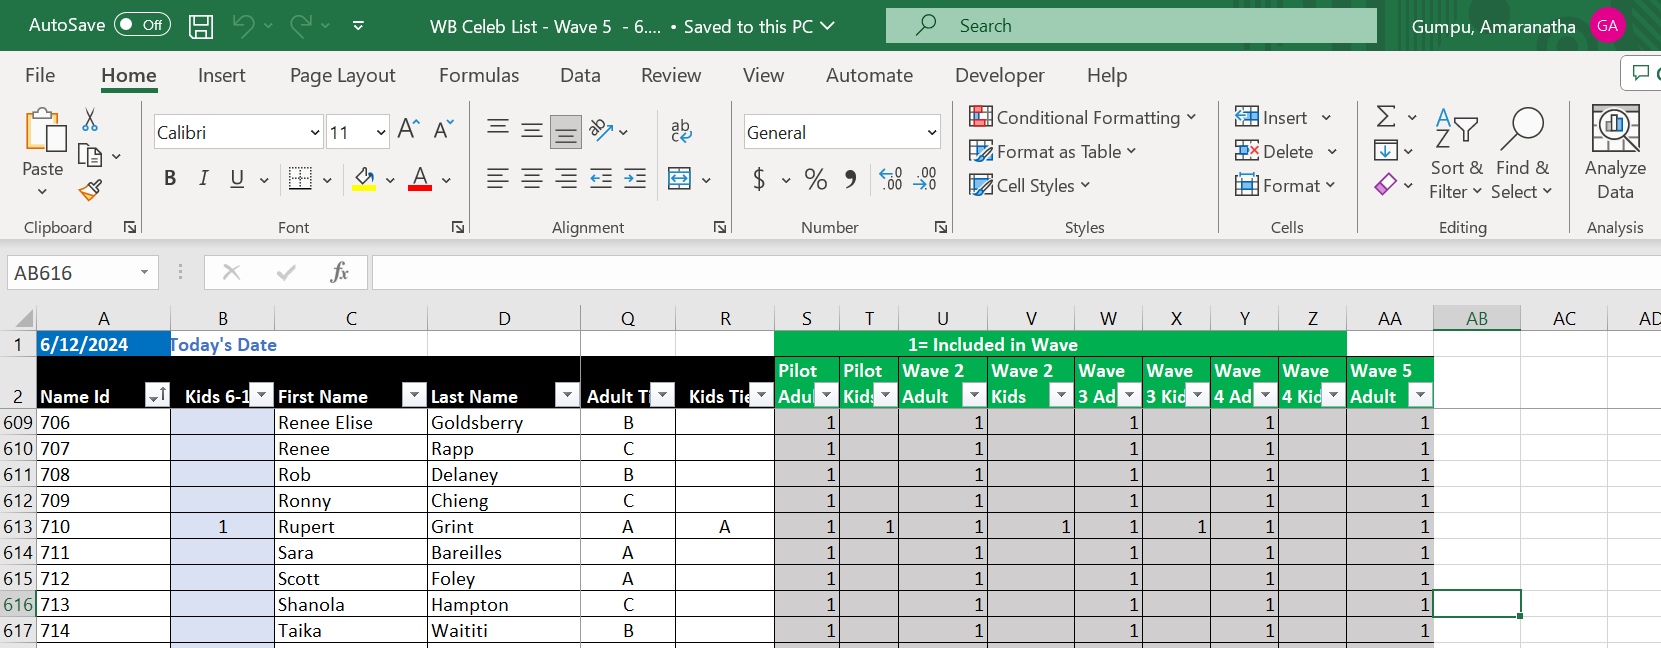The image size is (1661, 648).
Task: Open the Font Color dropdown arrow
Action: (x=446, y=181)
